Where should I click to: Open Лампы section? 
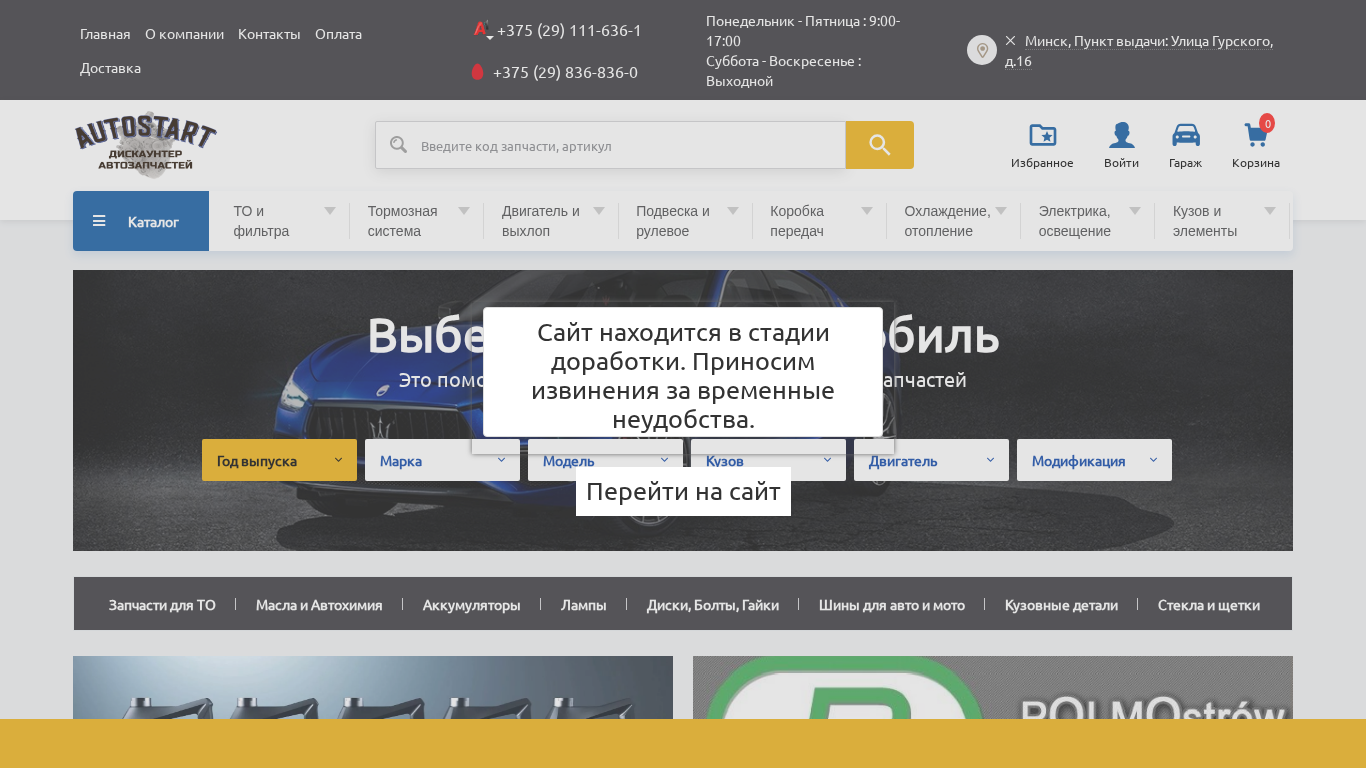[x=584, y=605]
